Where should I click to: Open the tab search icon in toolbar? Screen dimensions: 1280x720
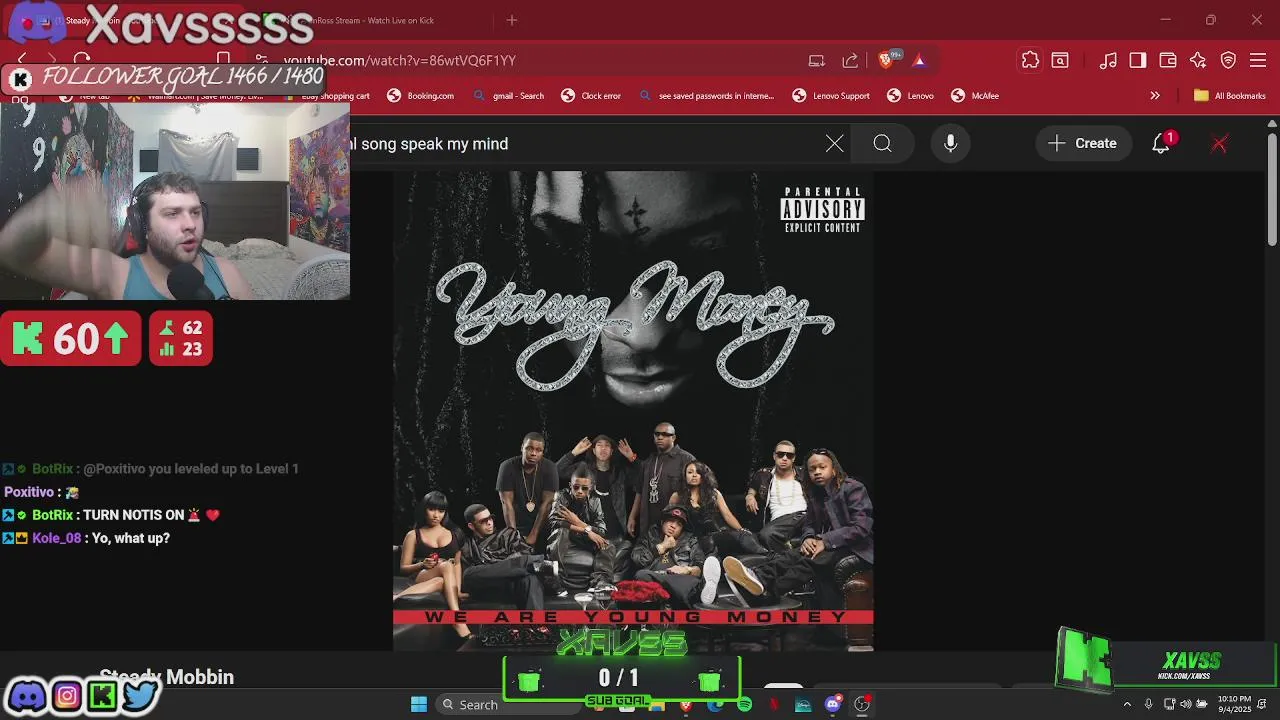click(1060, 60)
